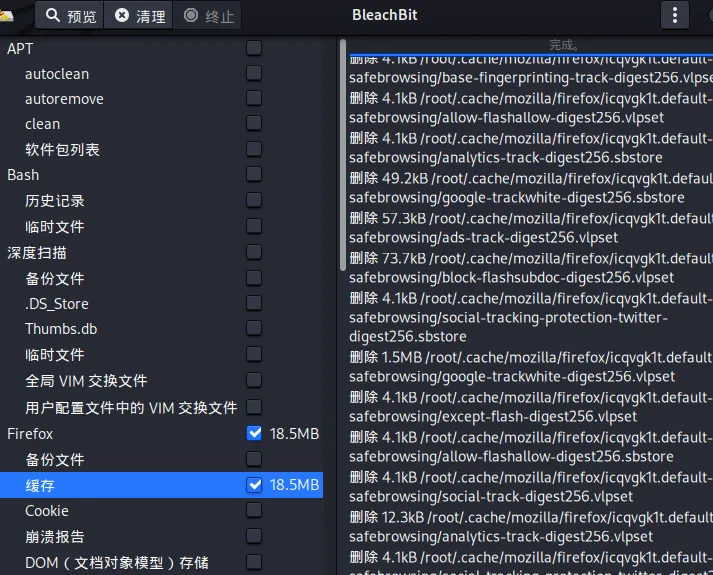This screenshot has height=575, width=713.
Task: Select the autoclean tree item
Action: point(161,74)
